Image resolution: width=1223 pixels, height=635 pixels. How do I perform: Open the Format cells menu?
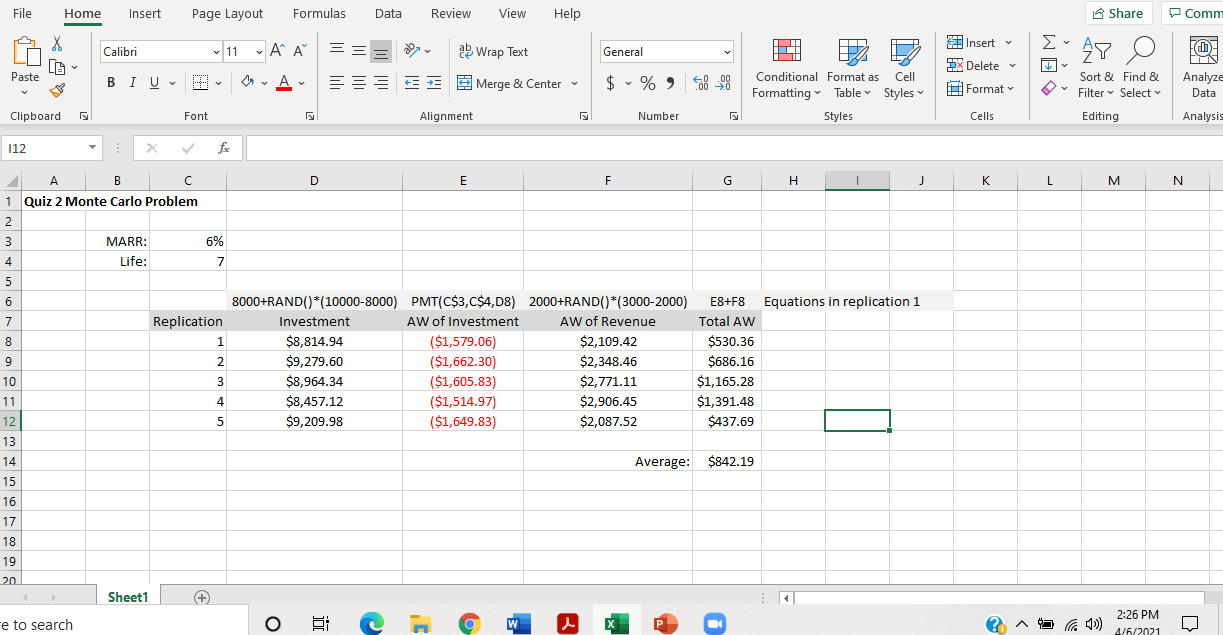(980, 89)
